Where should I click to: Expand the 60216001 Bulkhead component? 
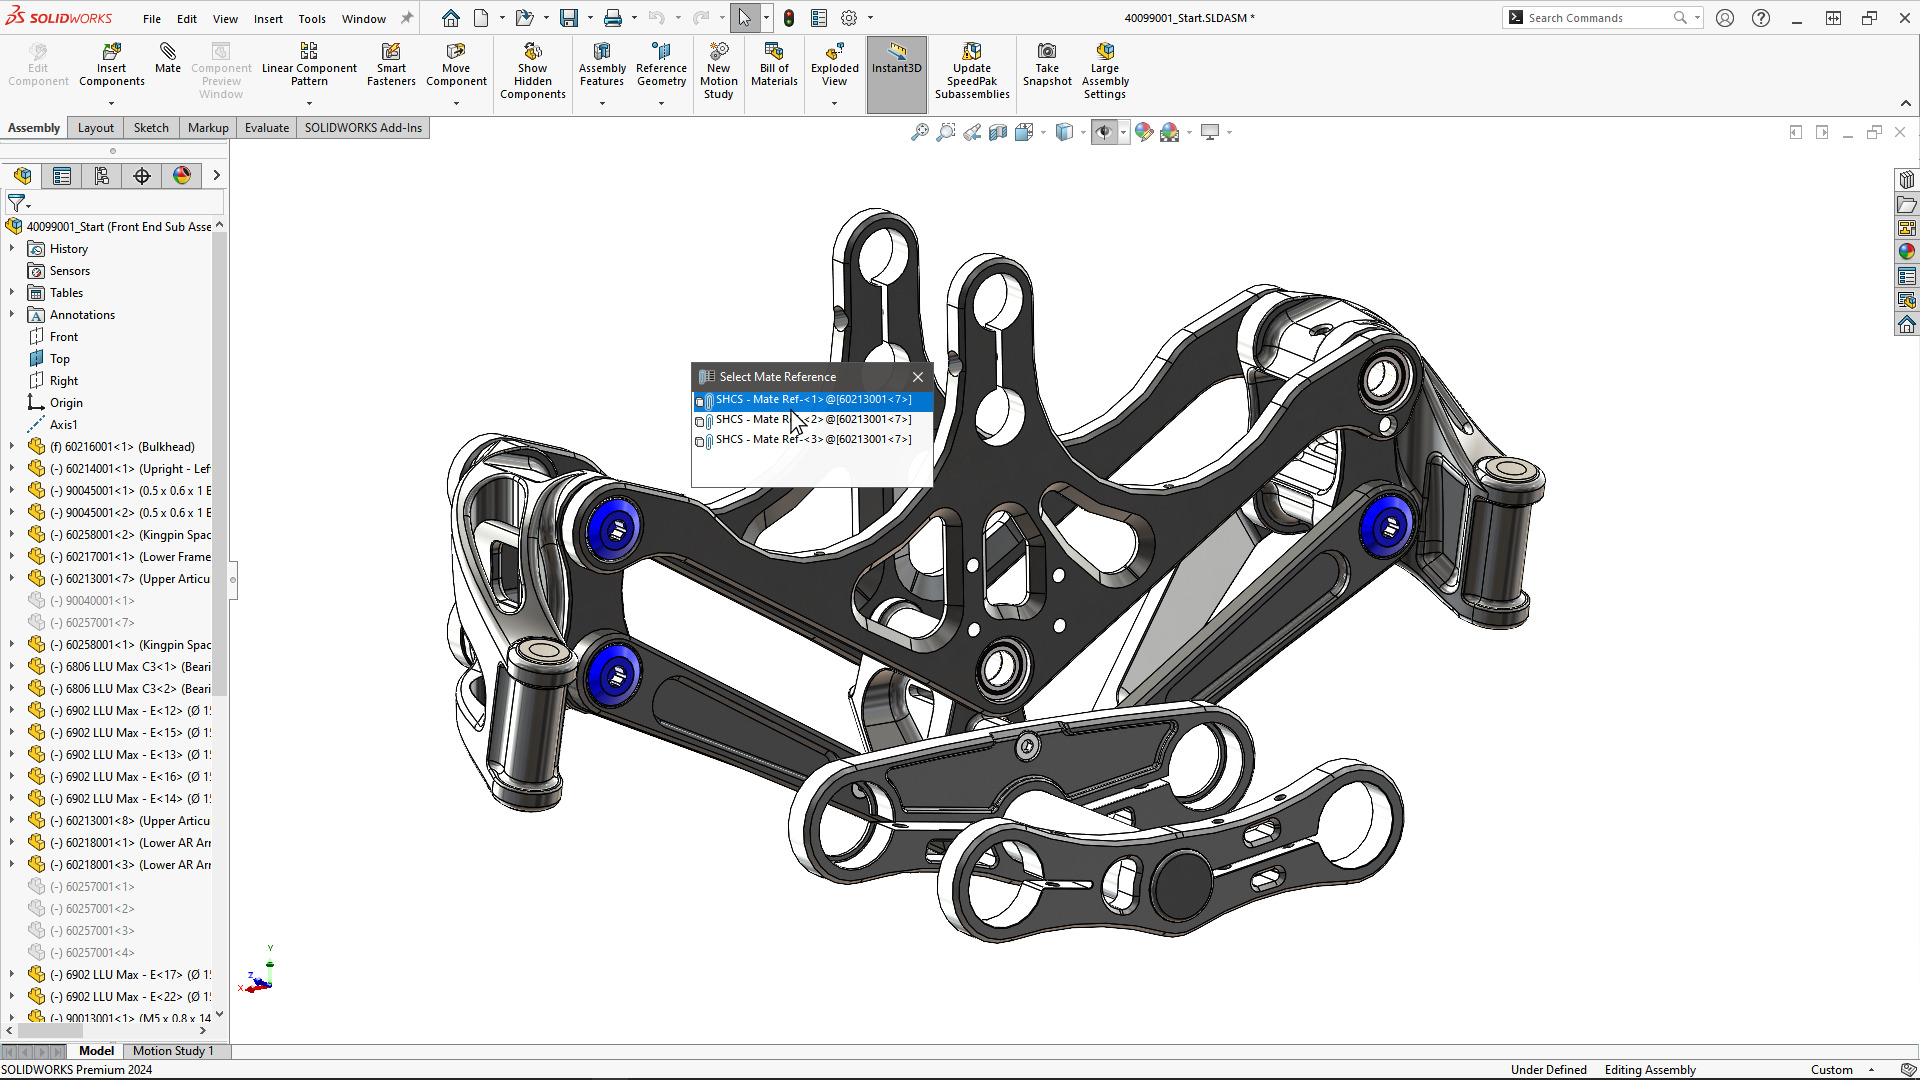[11, 446]
